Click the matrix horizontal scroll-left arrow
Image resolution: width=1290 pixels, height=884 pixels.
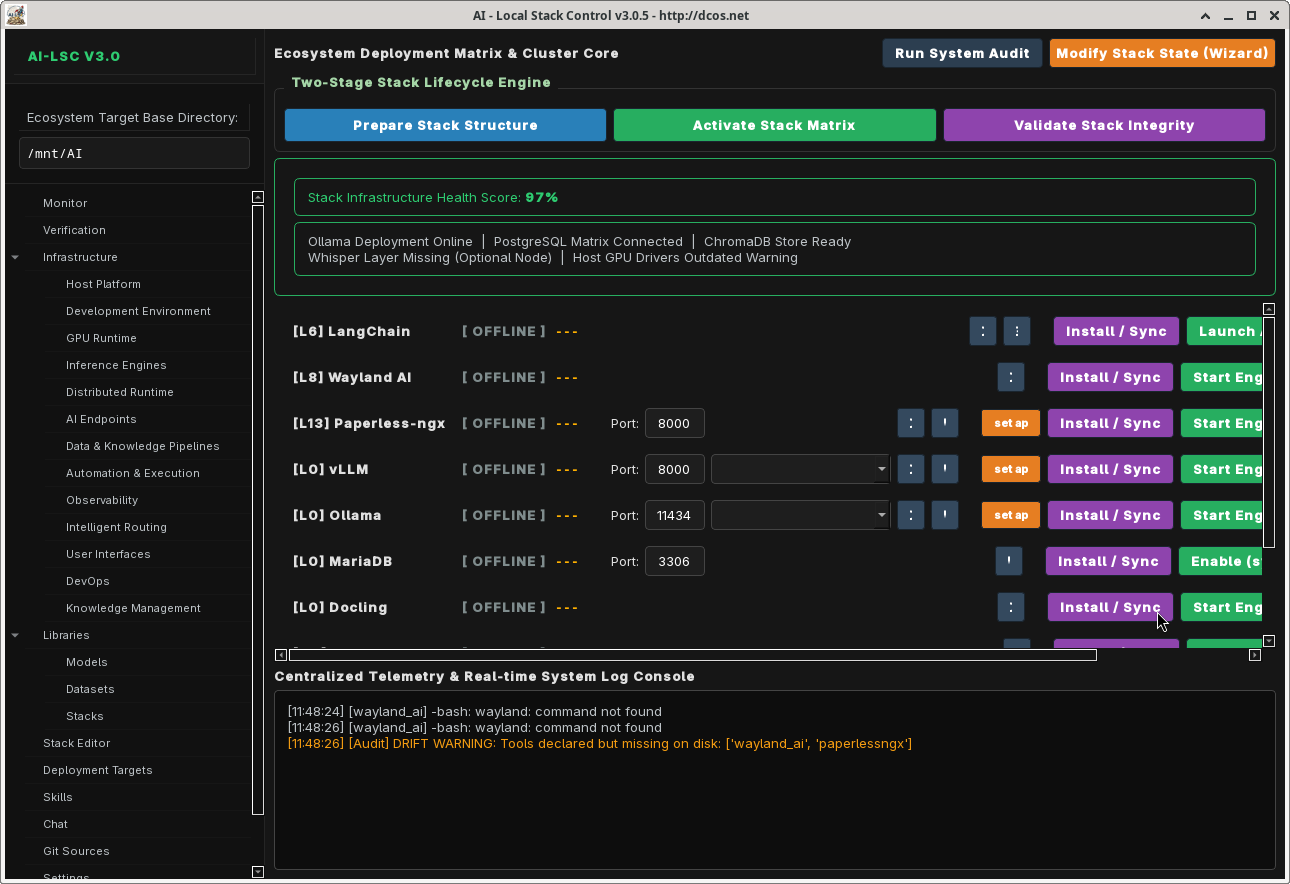point(281,655)
